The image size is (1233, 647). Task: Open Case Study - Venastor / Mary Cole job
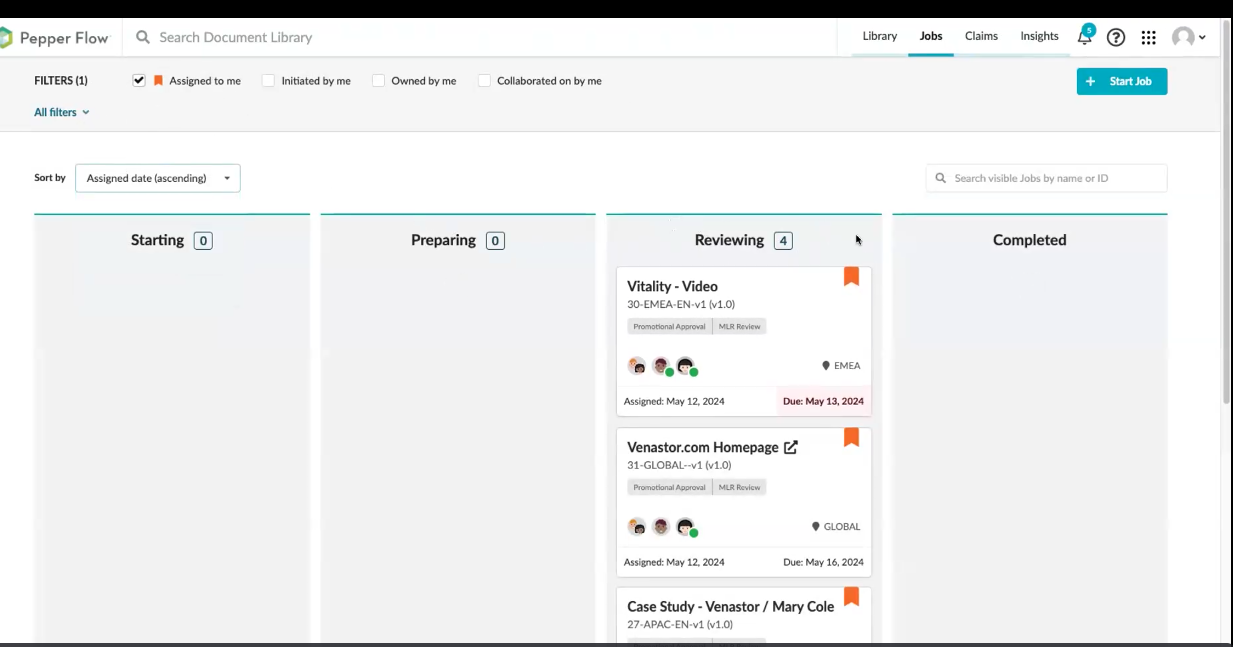(730, 606)
